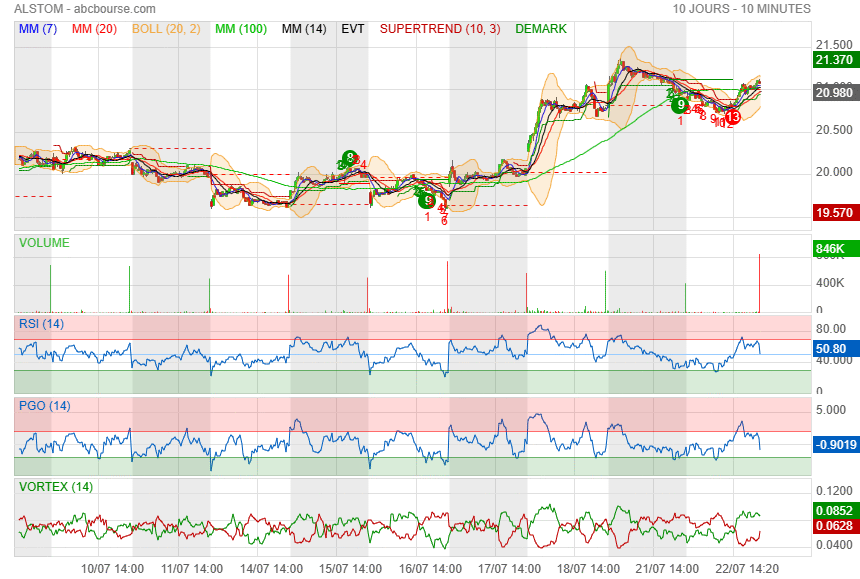The height and width of the screenshot is (579, 860).
Task: Click the green DeMark marker near 15/07
Action: (349, 158)
